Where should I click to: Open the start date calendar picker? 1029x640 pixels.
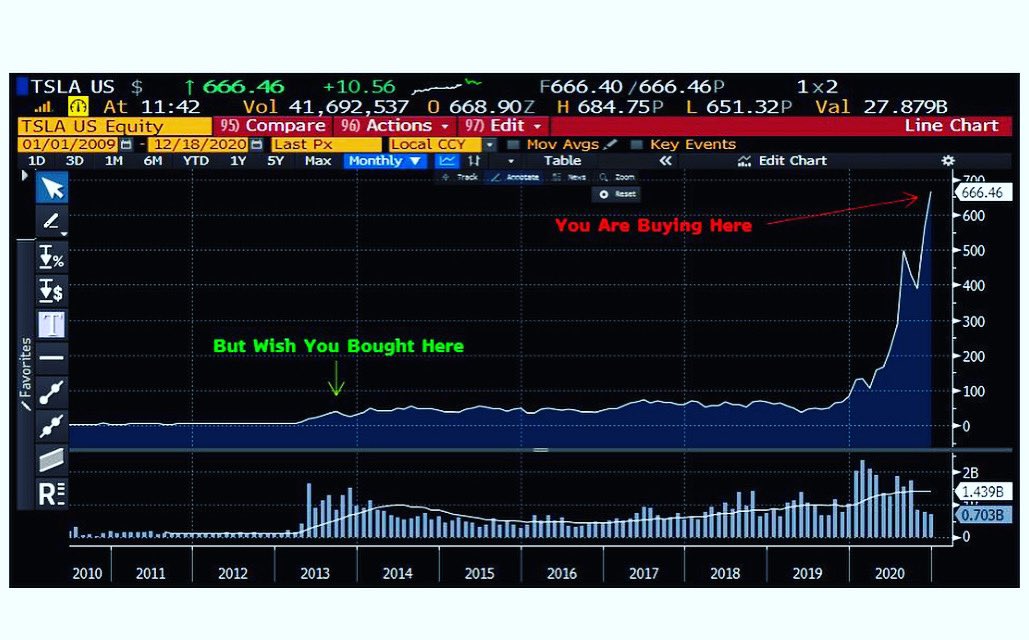click(x=126, y=144)
